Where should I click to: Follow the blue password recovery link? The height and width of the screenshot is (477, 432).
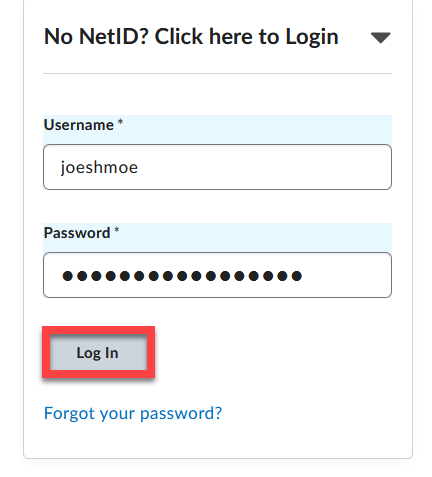133,413
